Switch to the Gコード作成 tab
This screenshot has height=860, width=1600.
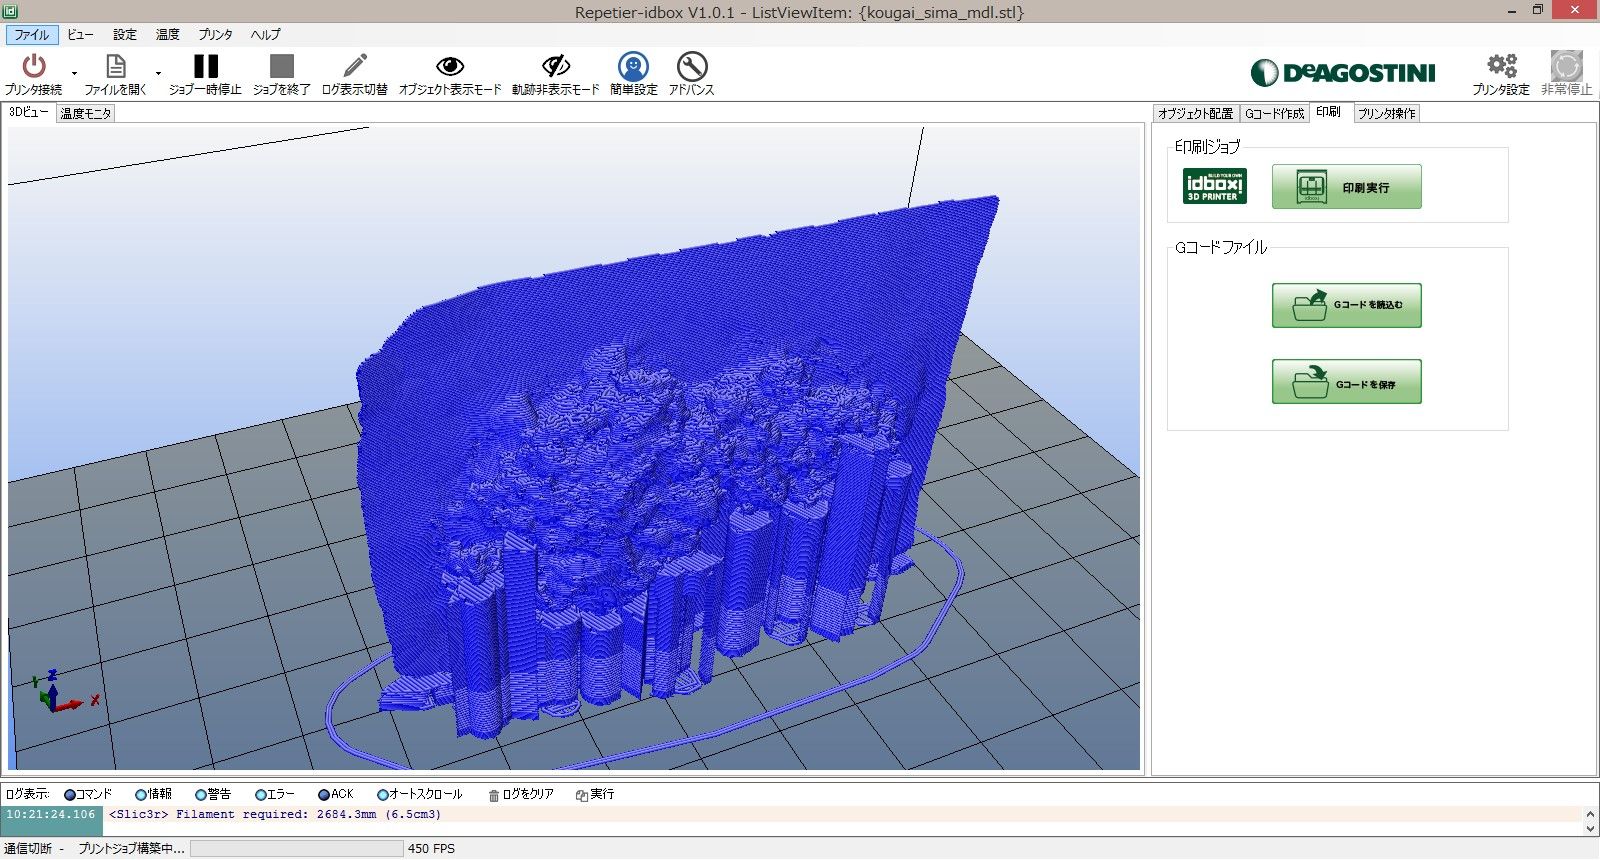pos(1274,114)
